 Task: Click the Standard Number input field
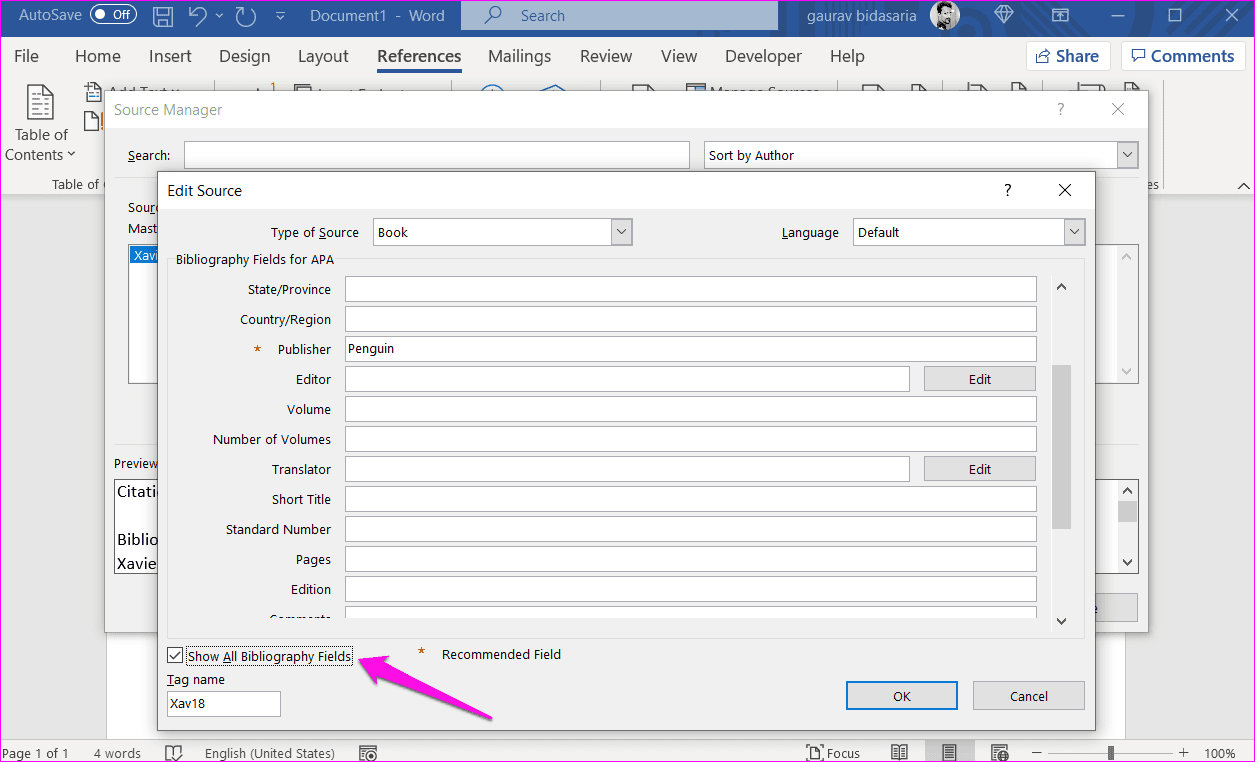pos(691,529)
